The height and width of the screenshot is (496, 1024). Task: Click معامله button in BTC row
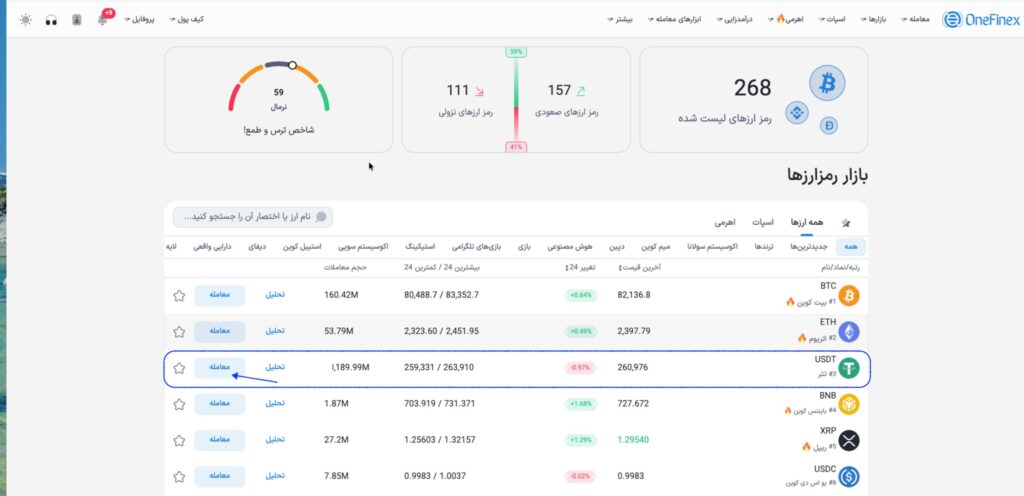pyautogui.click(x=219, y=296)
